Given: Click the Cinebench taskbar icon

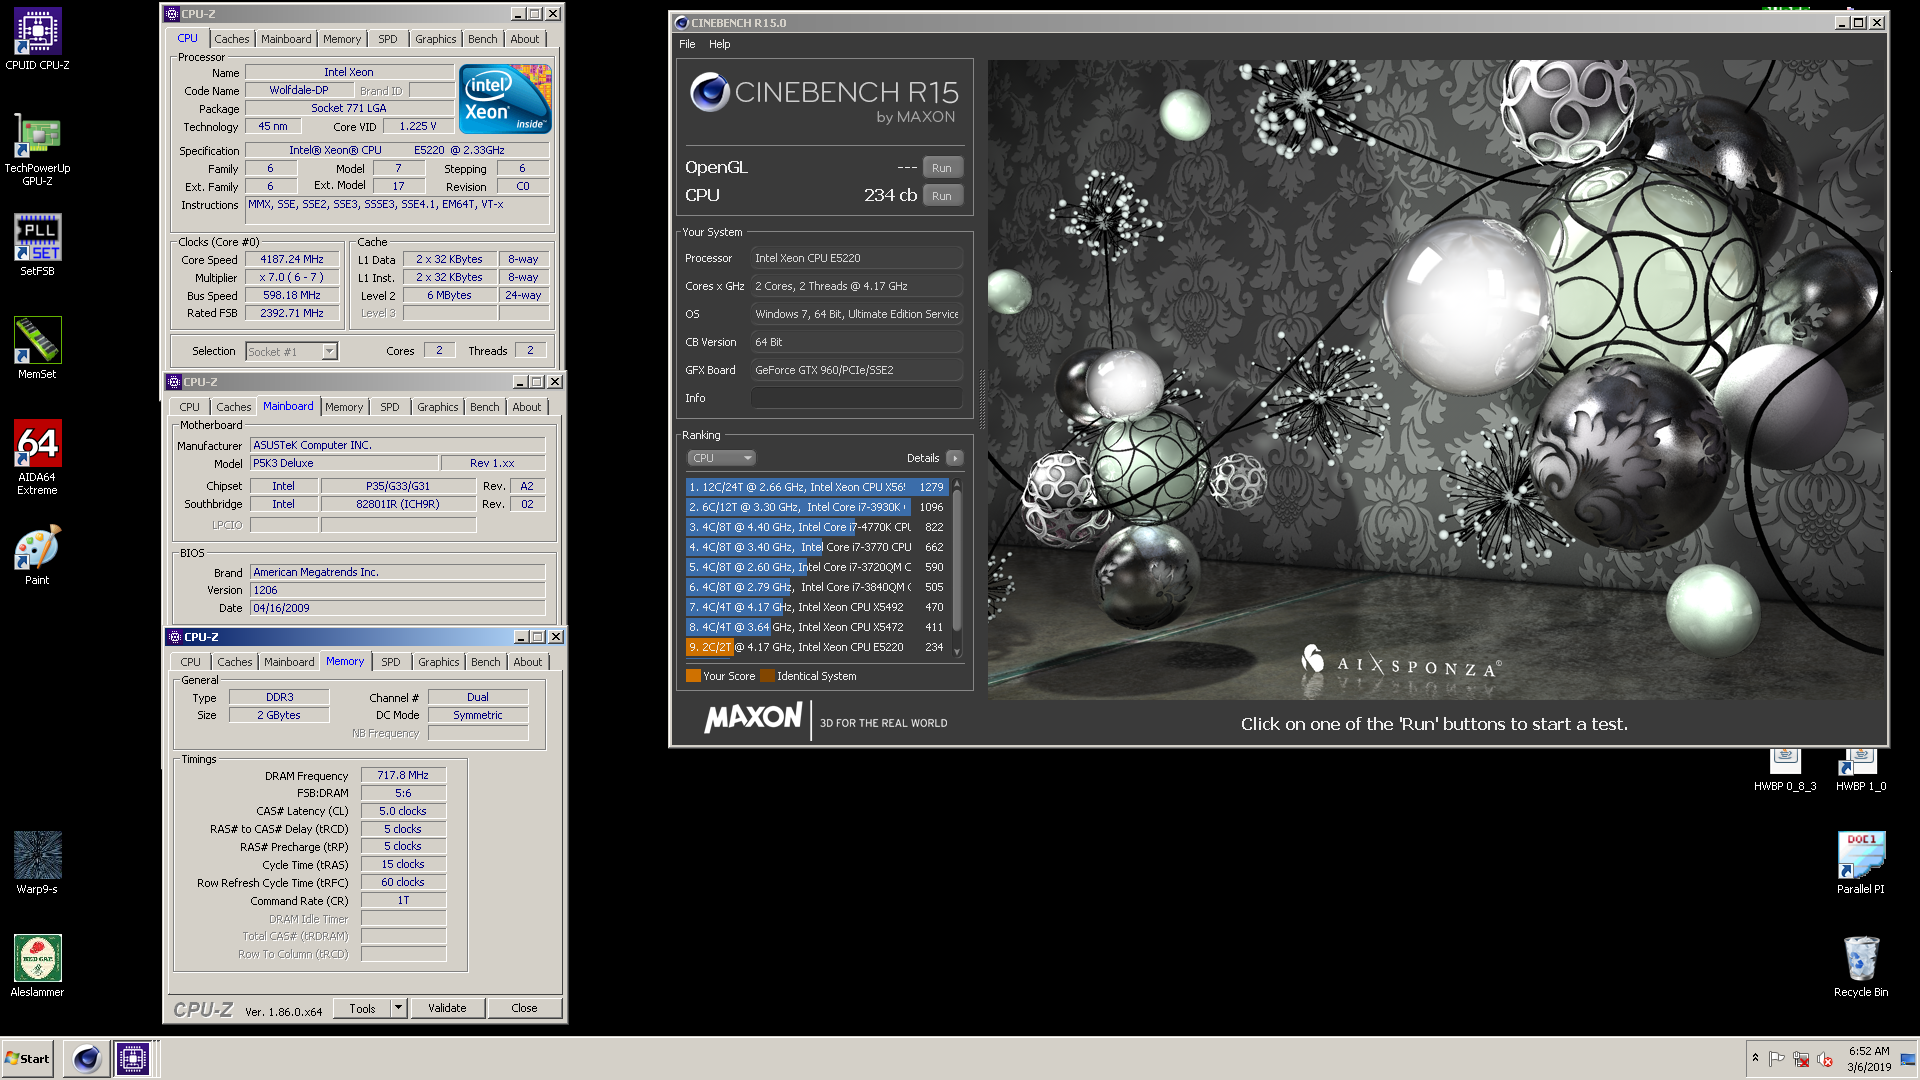Looking at the screenshot, I should pyautogui.click(x=86, y=1058).
